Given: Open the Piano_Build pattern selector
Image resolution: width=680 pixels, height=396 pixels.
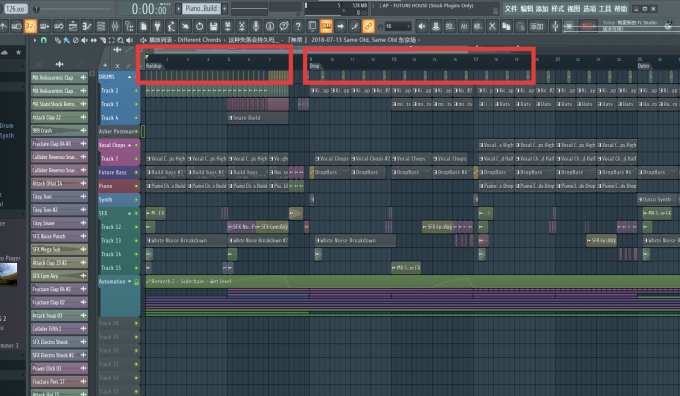Looking at the screenshot, I should [x=202, y=8].
